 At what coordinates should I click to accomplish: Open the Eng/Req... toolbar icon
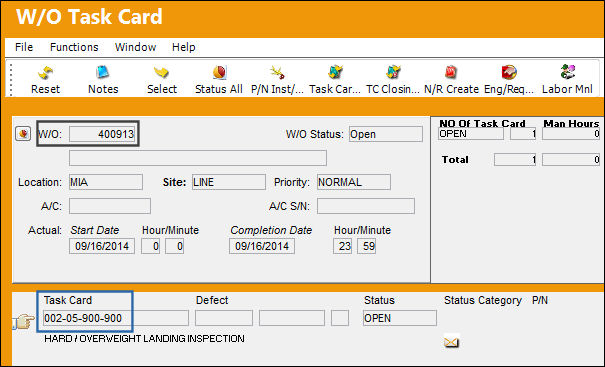(x=509, y=72)
